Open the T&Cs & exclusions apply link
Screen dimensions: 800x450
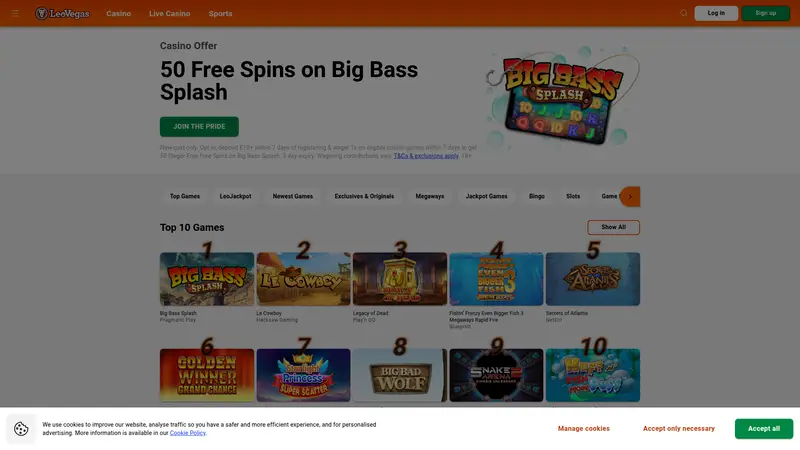pos(426,156)
